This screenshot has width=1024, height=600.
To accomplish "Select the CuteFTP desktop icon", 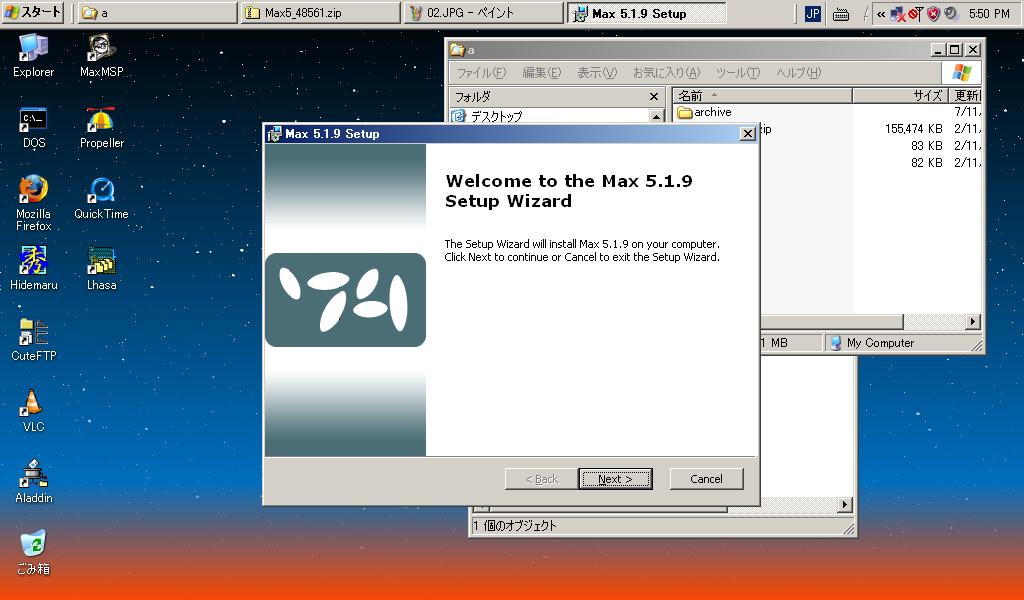I will coord(33,339).
